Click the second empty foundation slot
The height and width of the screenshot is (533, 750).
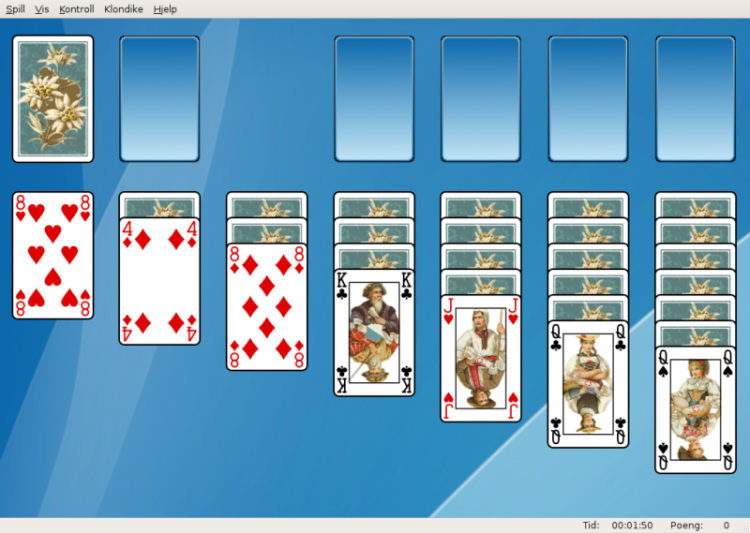[481, 99]
